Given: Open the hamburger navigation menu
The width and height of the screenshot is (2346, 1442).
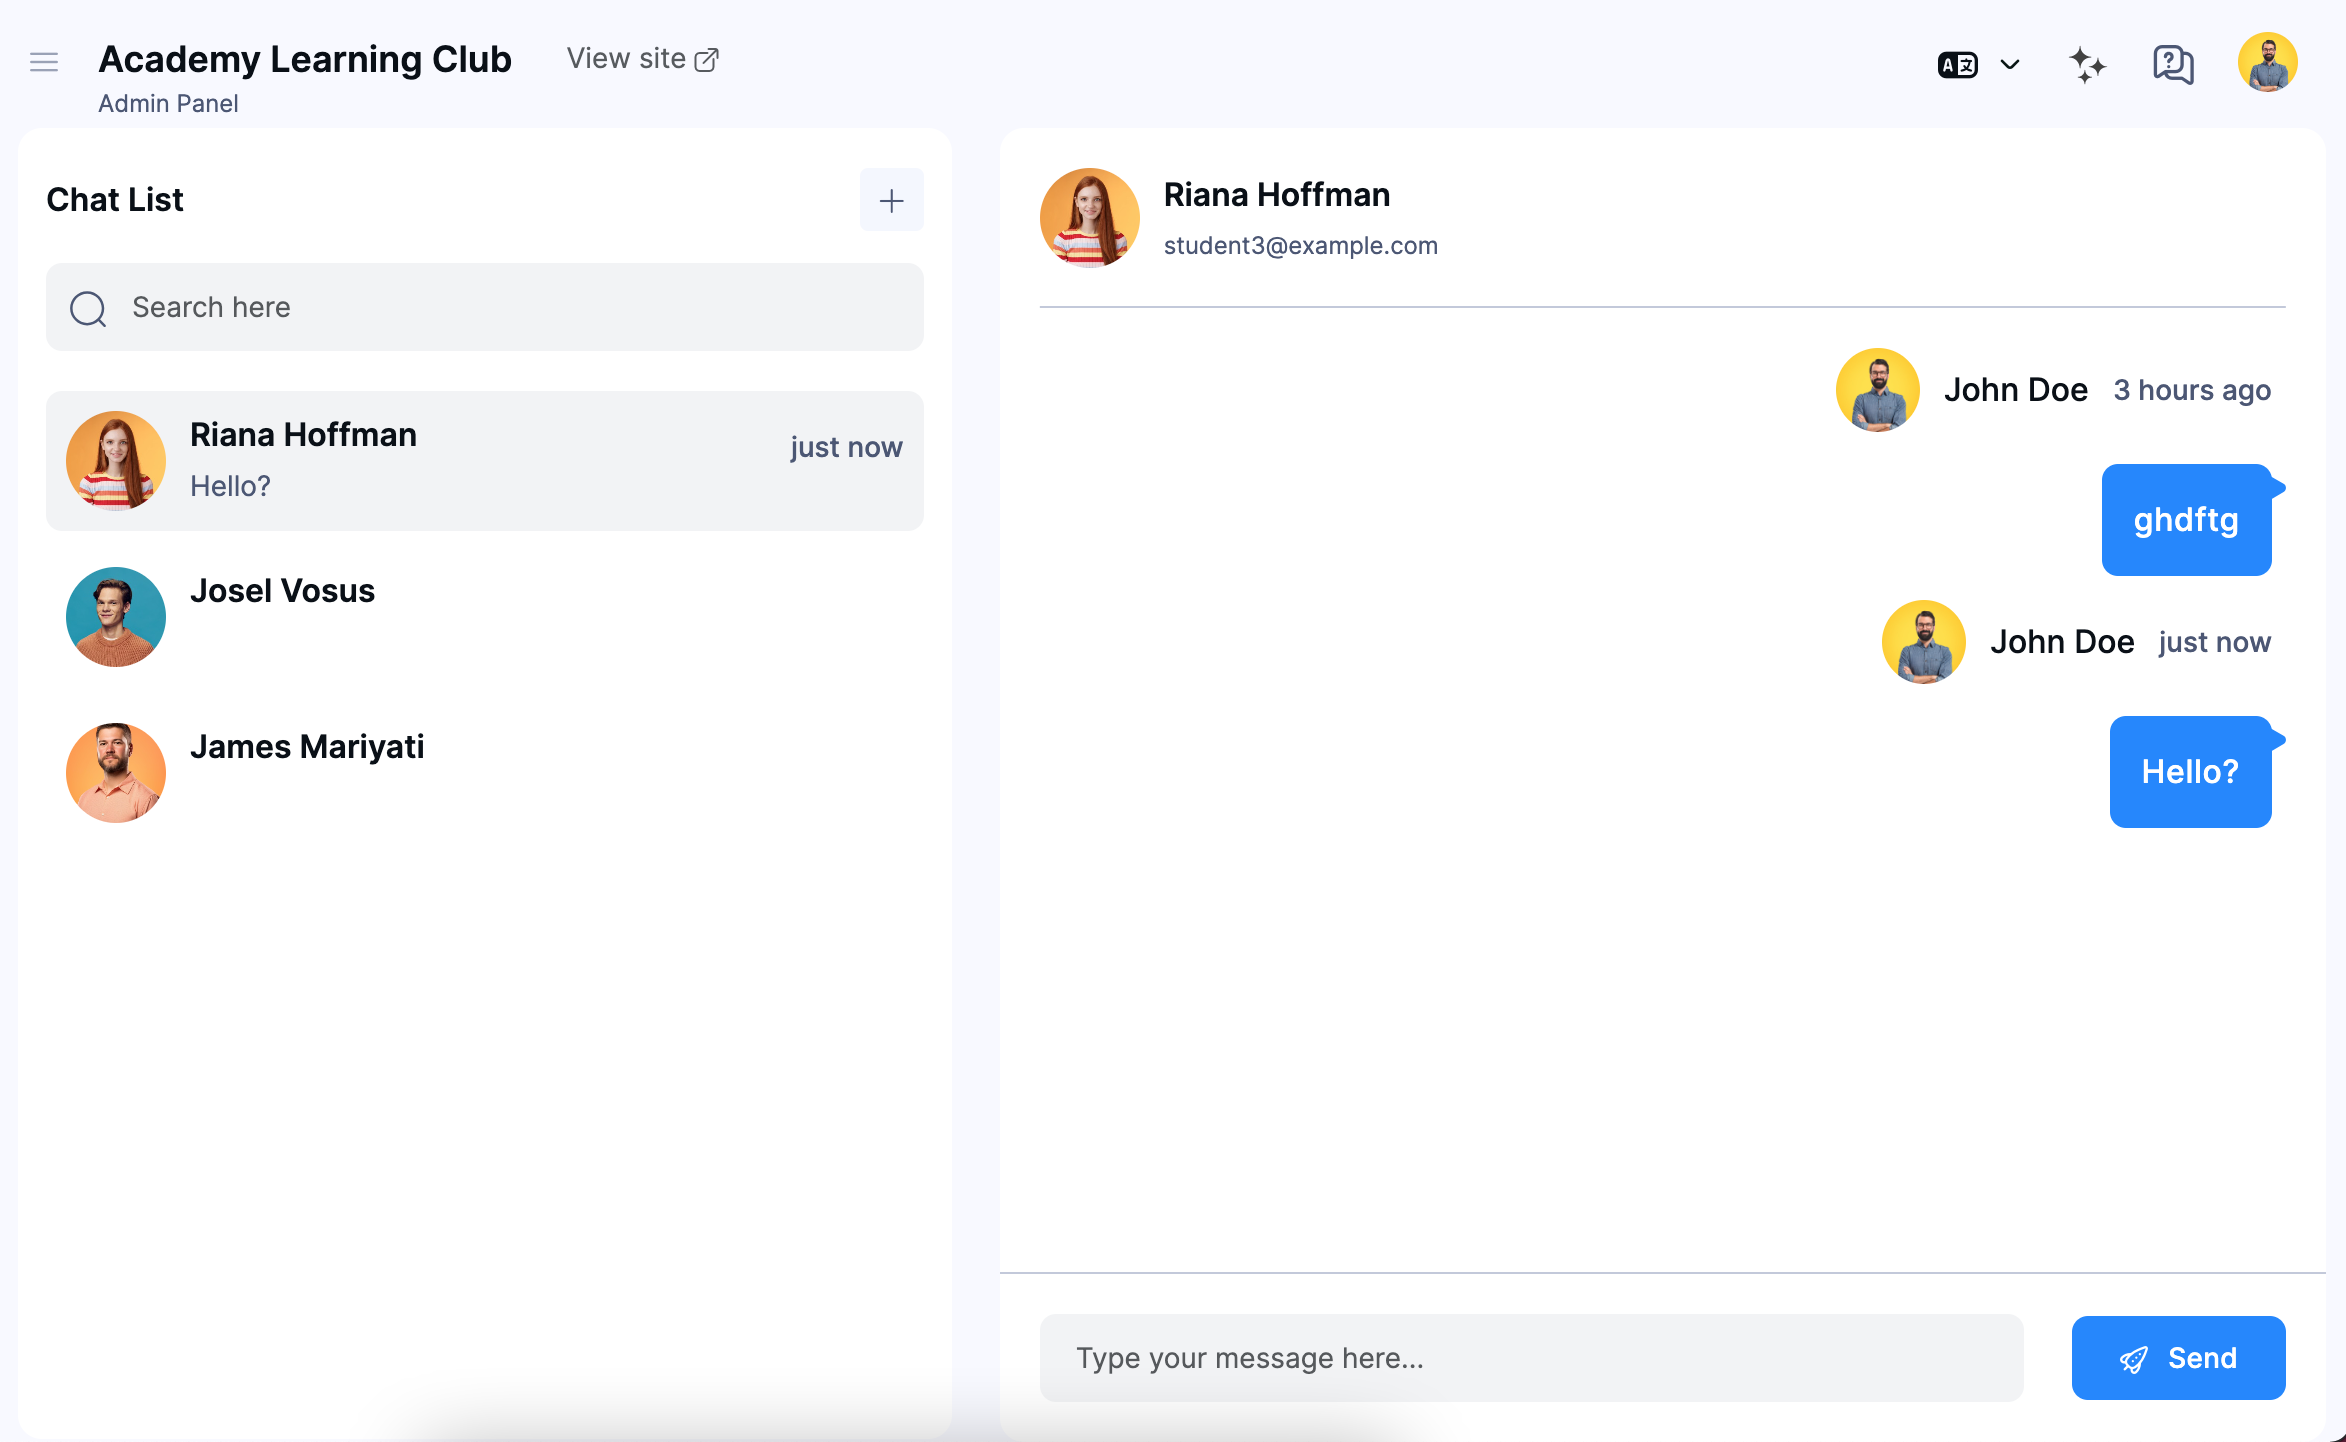Looking at the screenshot, I should click(x=44, y=61).
